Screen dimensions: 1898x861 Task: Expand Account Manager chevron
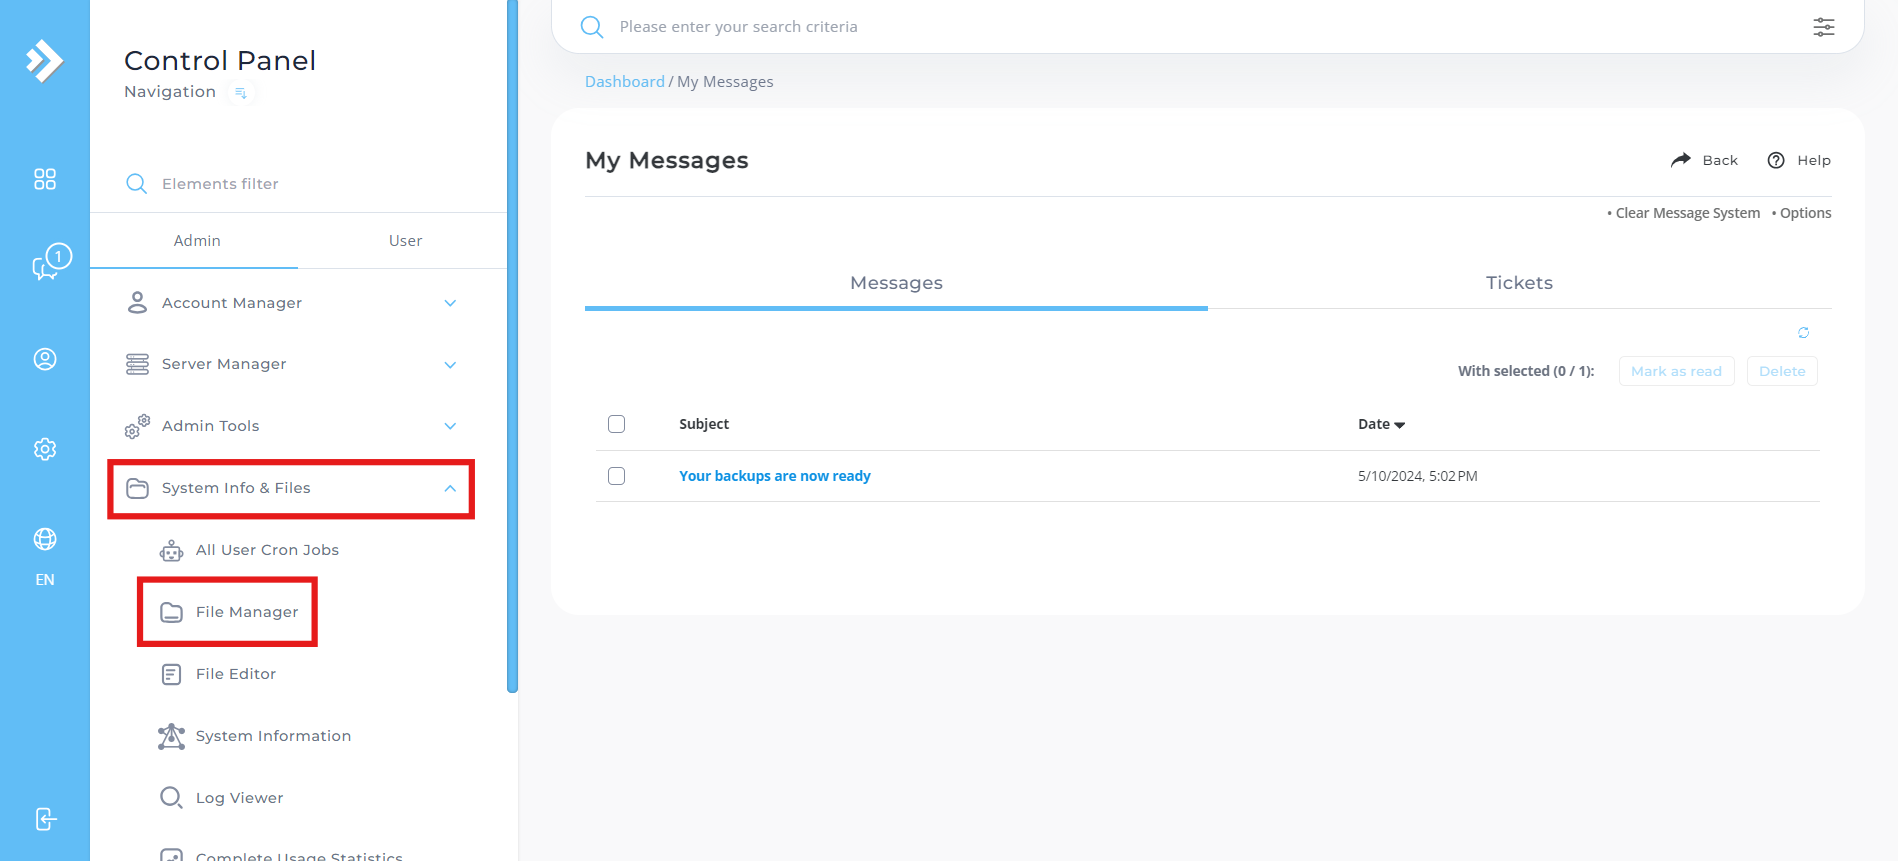click(450, 303)
